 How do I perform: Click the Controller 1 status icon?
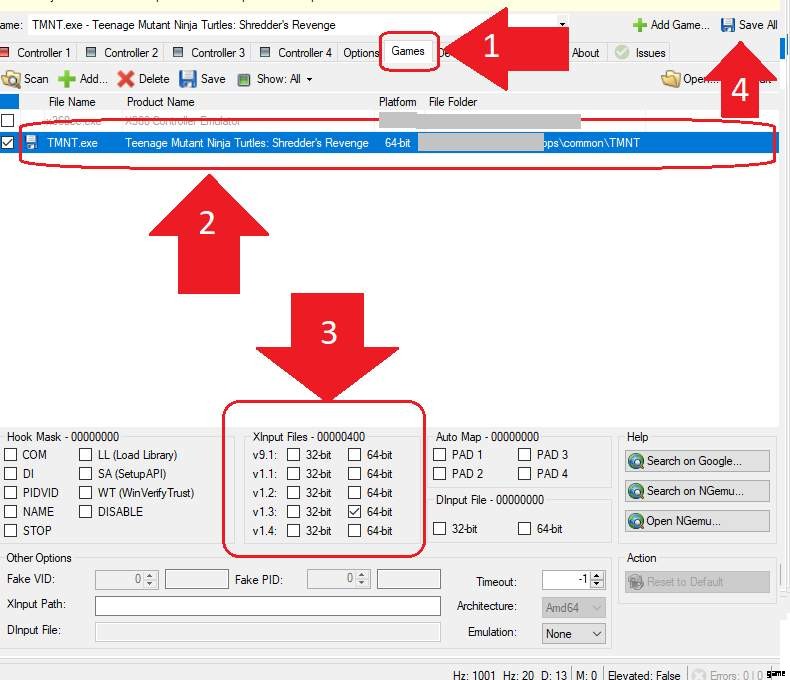[5, 52]
